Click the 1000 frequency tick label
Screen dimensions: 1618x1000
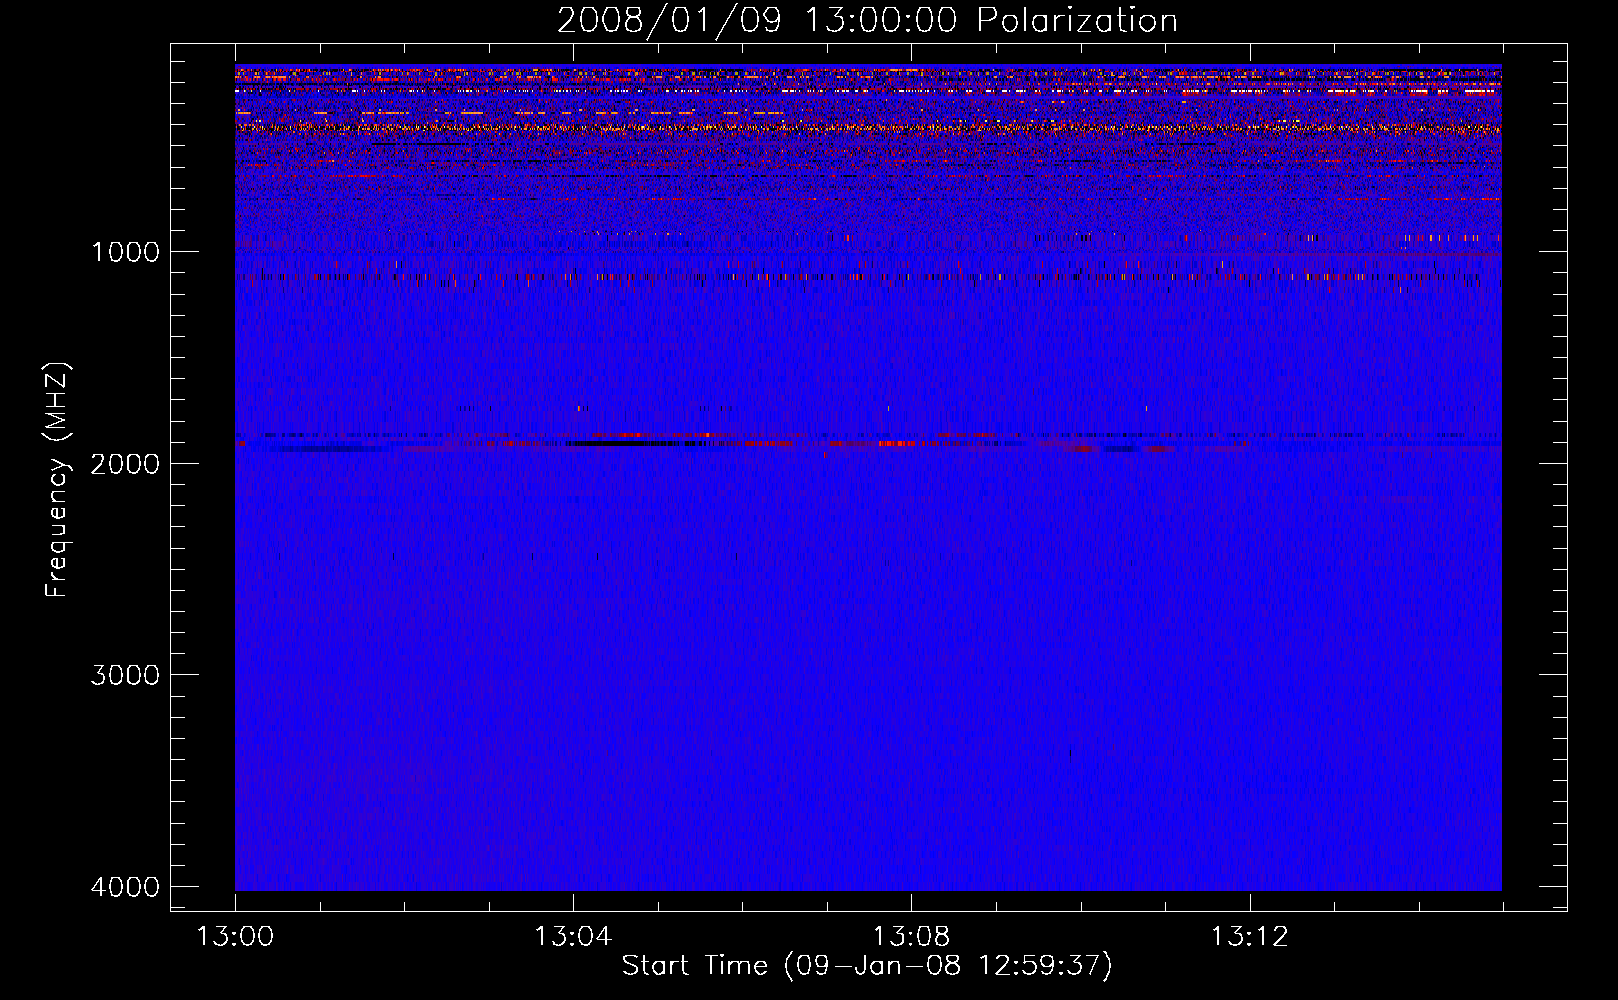pos(125,251)
